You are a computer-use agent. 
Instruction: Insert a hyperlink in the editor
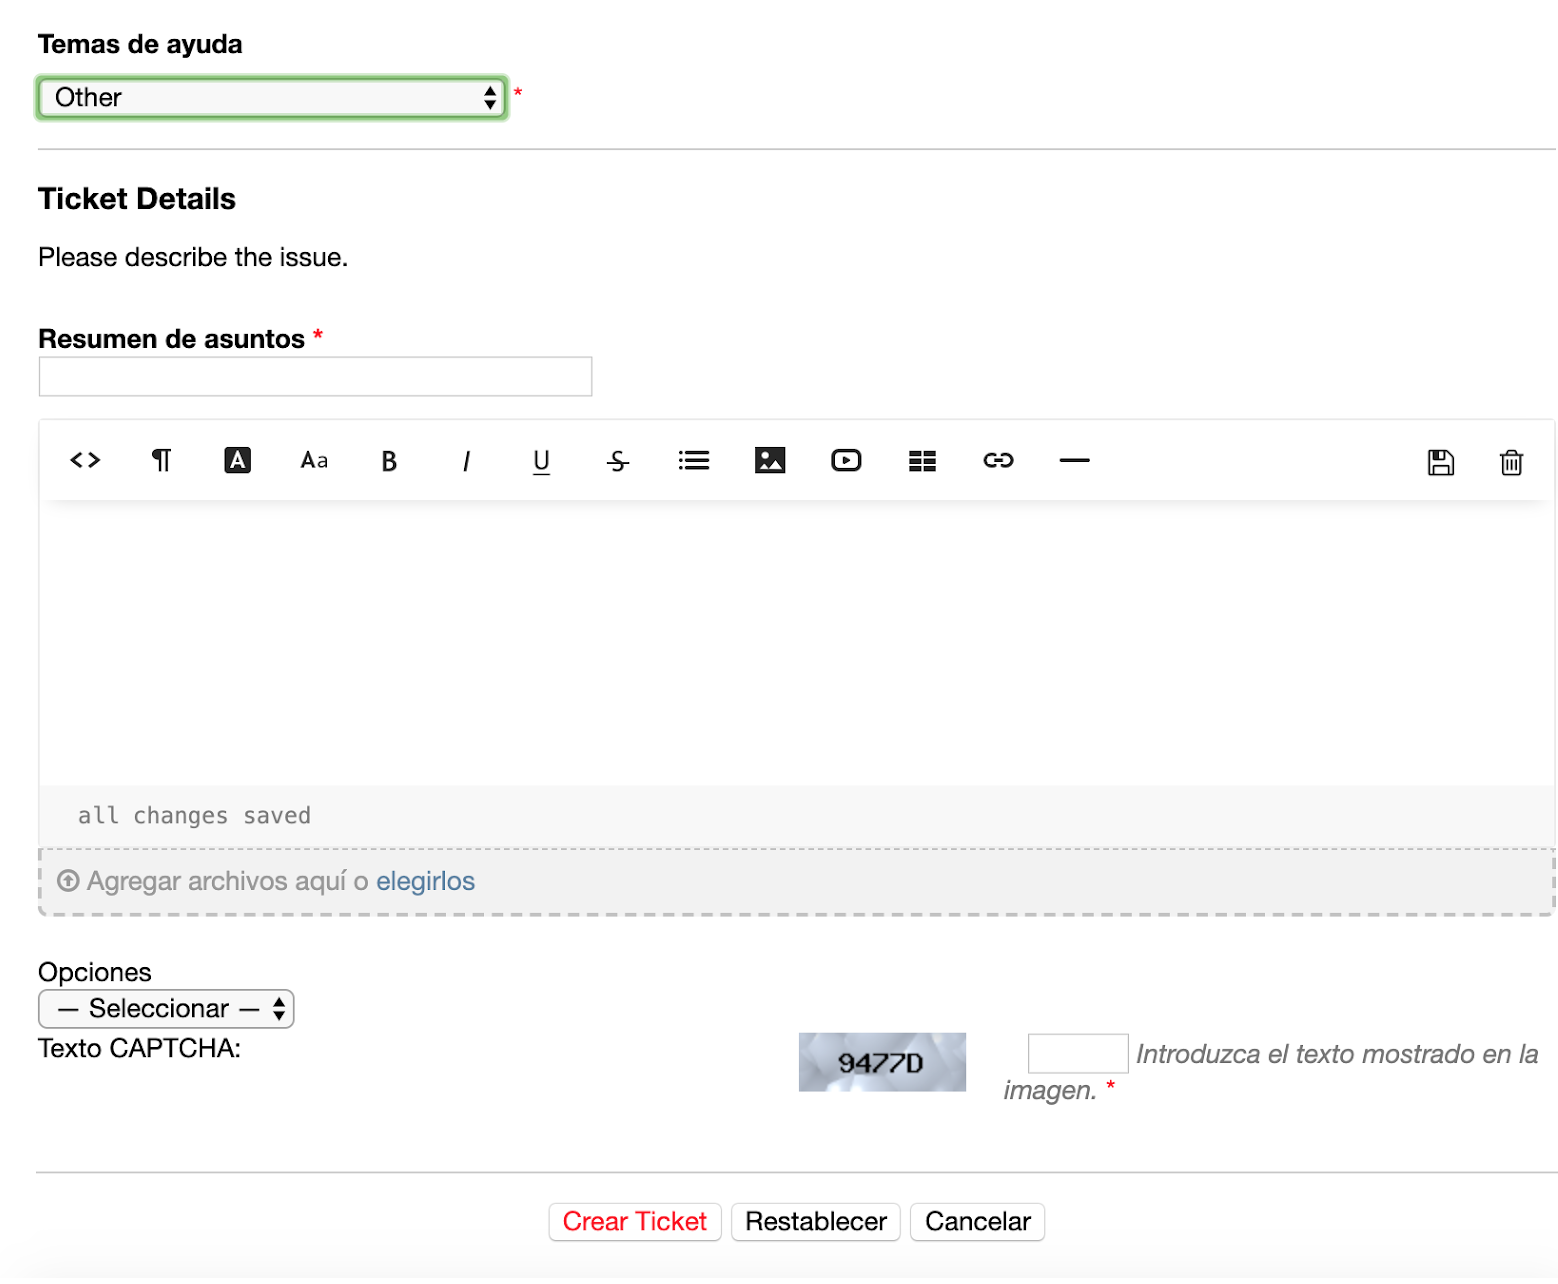[x=997, y=460]
